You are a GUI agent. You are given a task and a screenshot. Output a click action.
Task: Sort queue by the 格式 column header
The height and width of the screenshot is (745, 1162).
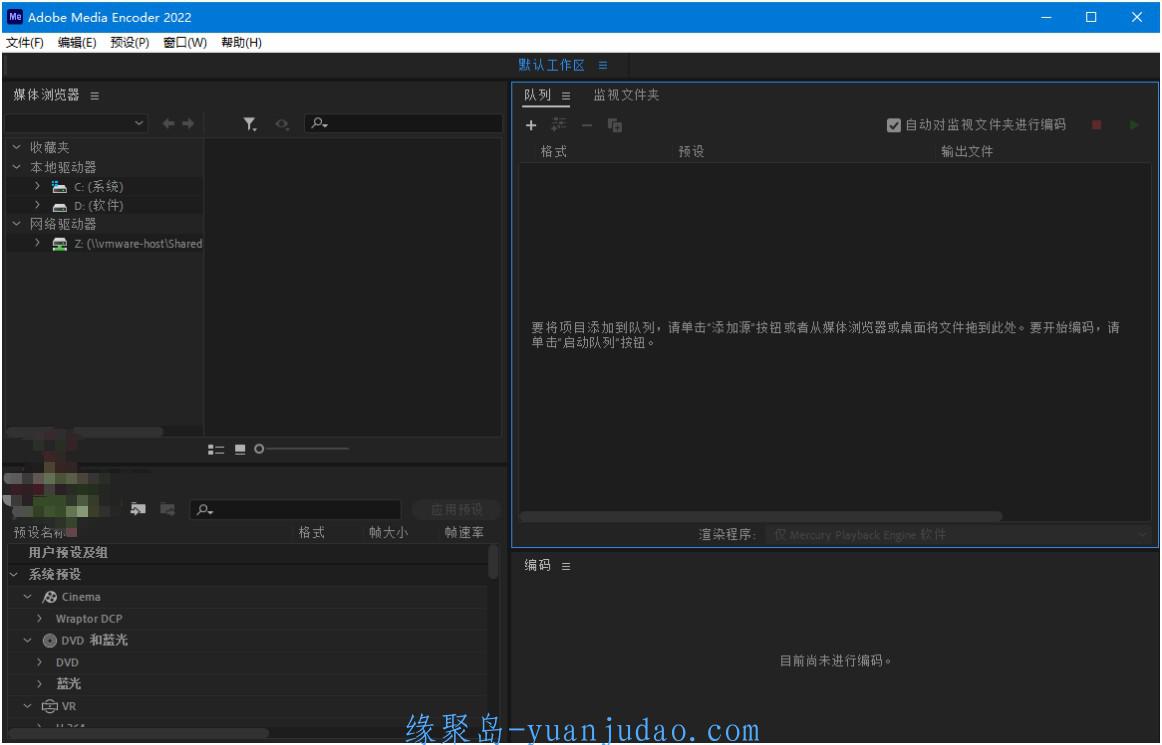coord(554,151)
